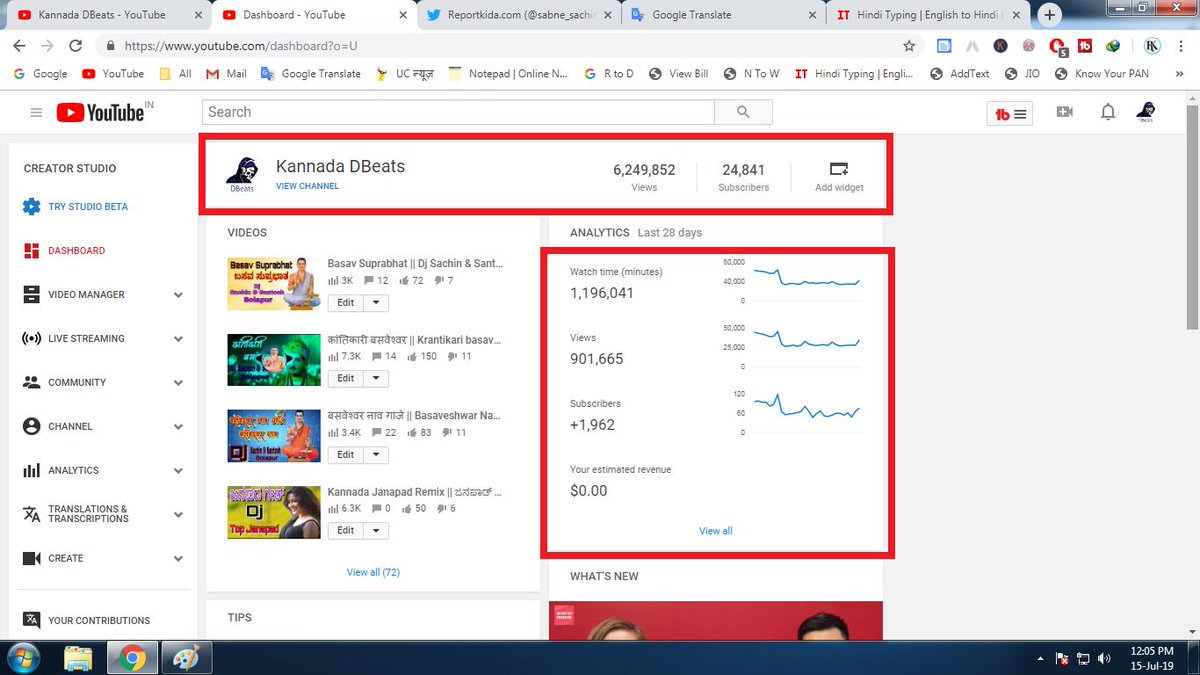This screenshot has height=675, width=1200.
Task: Open the Mail bookmark
Action: (x=226, y=73)
